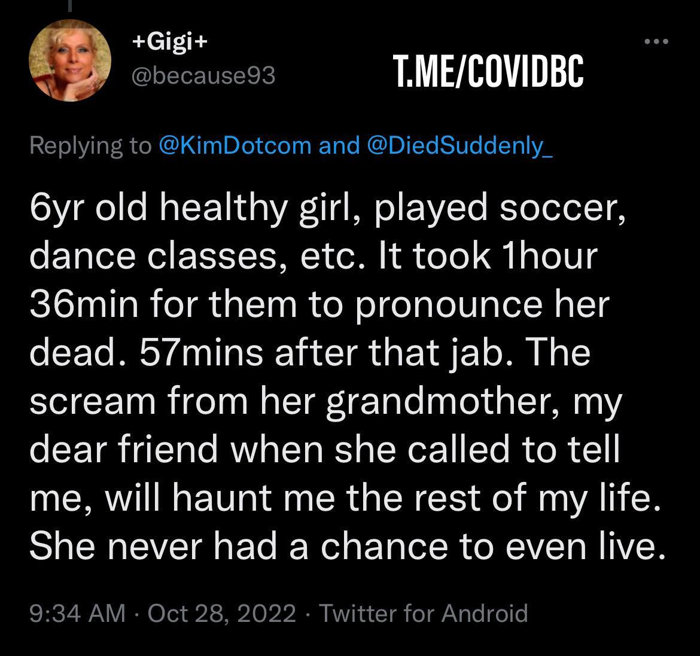Click the 9:34 AM timestamp
The image size is (700, 656).
77,612
